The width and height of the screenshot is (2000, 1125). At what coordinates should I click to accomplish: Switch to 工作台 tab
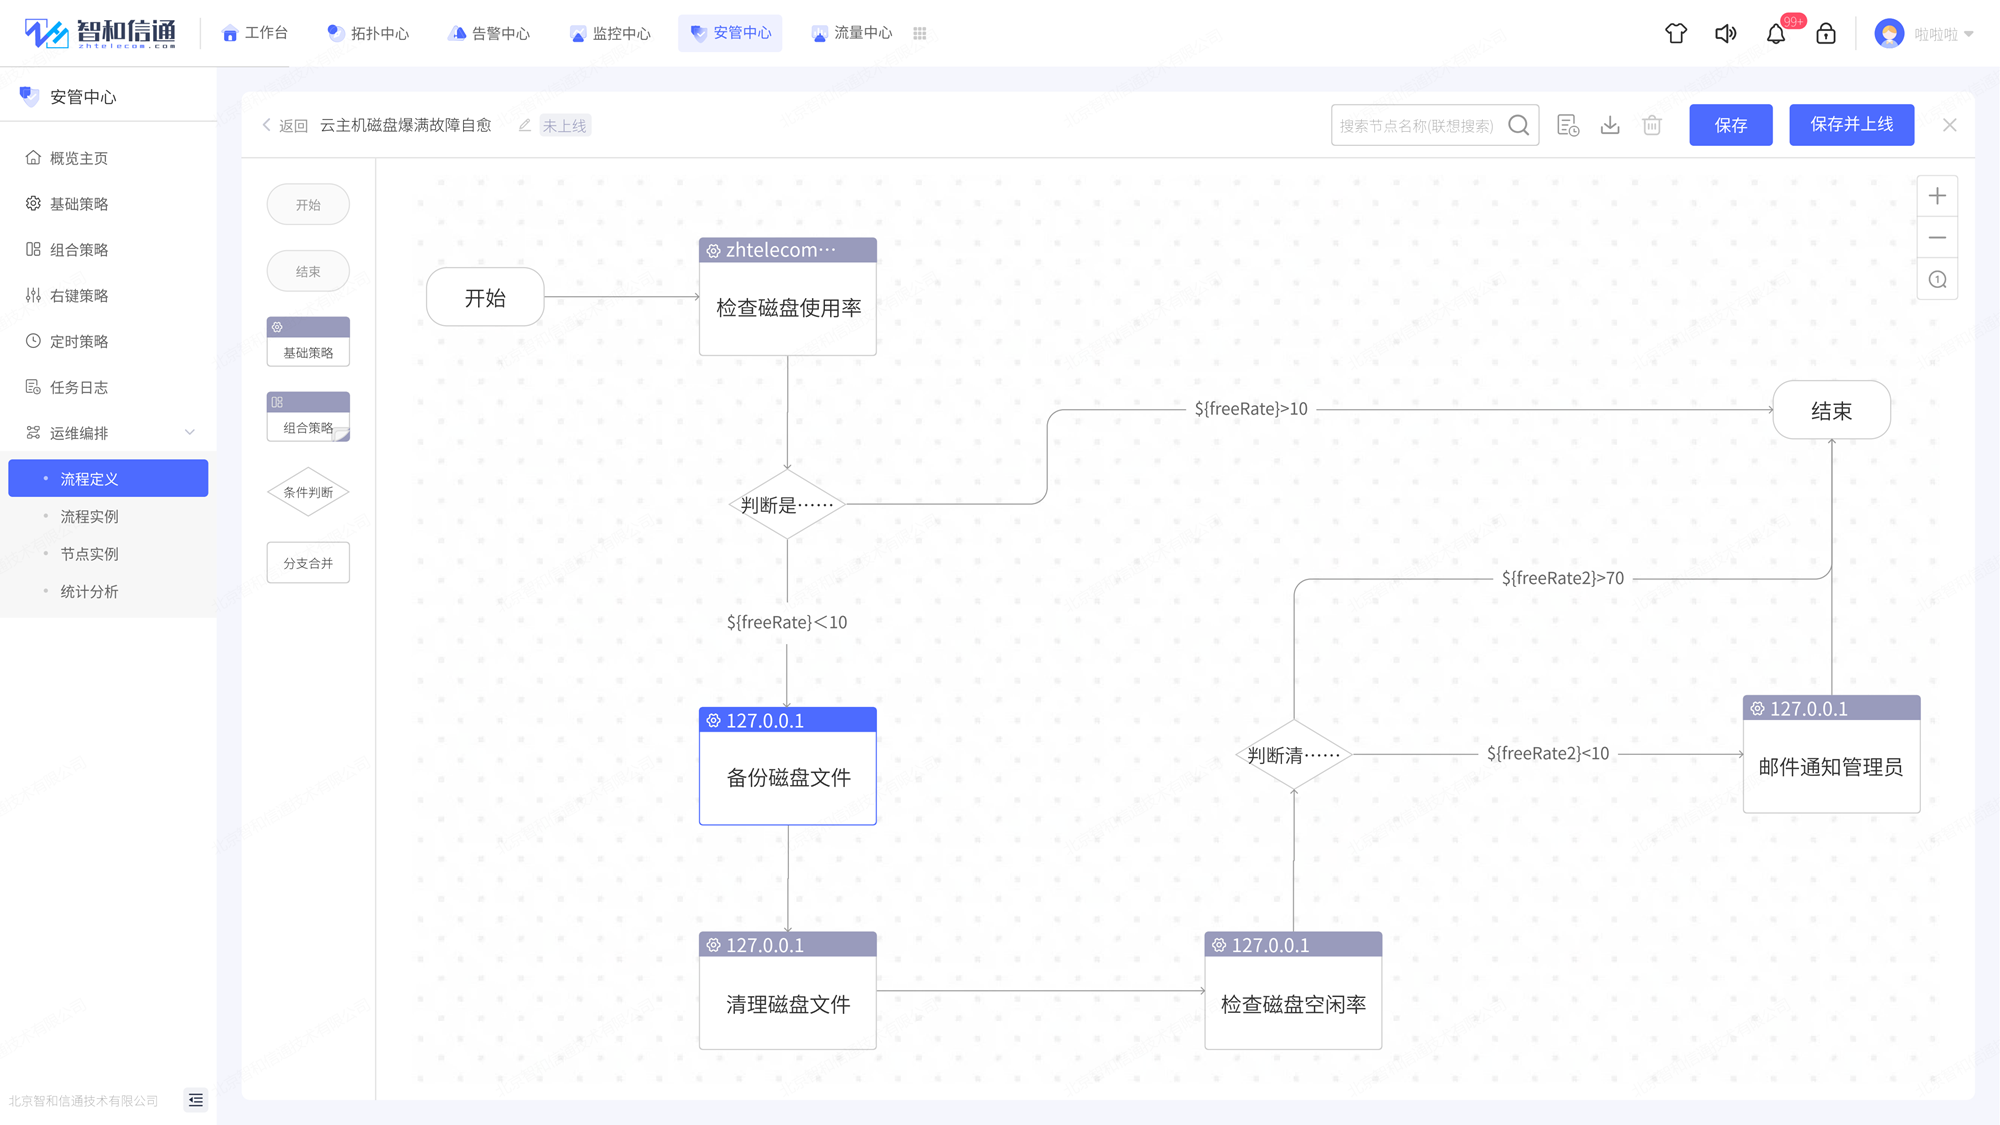(255, 33)
